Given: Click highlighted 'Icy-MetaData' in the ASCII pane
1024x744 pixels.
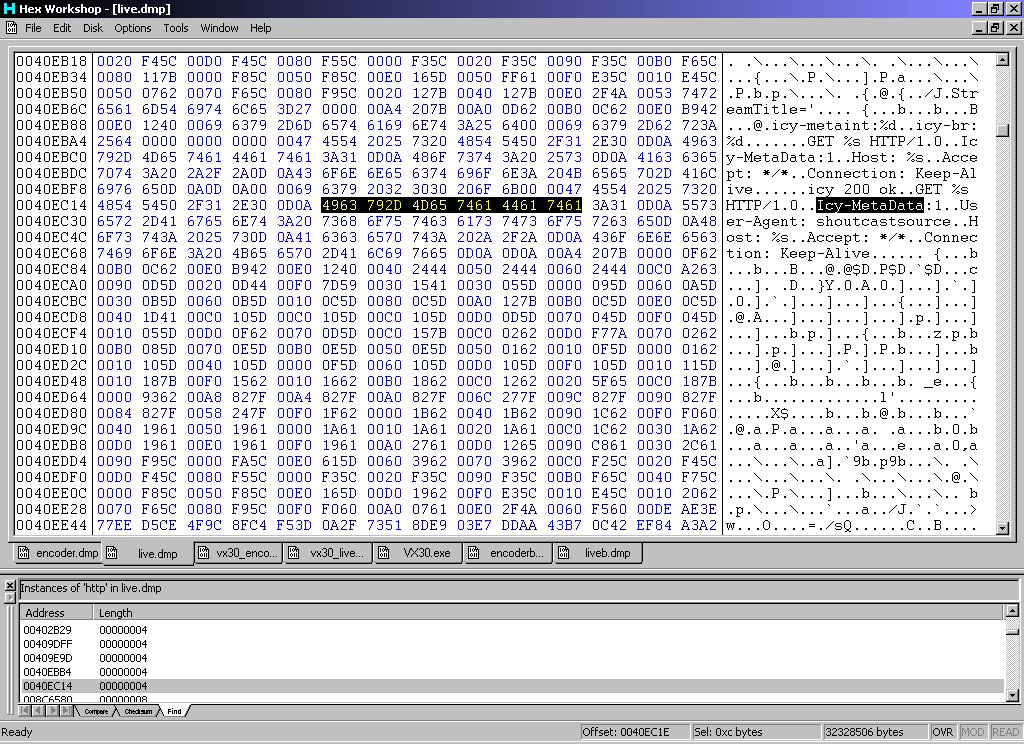Looking at the screenshot, I should coord(870,205).
